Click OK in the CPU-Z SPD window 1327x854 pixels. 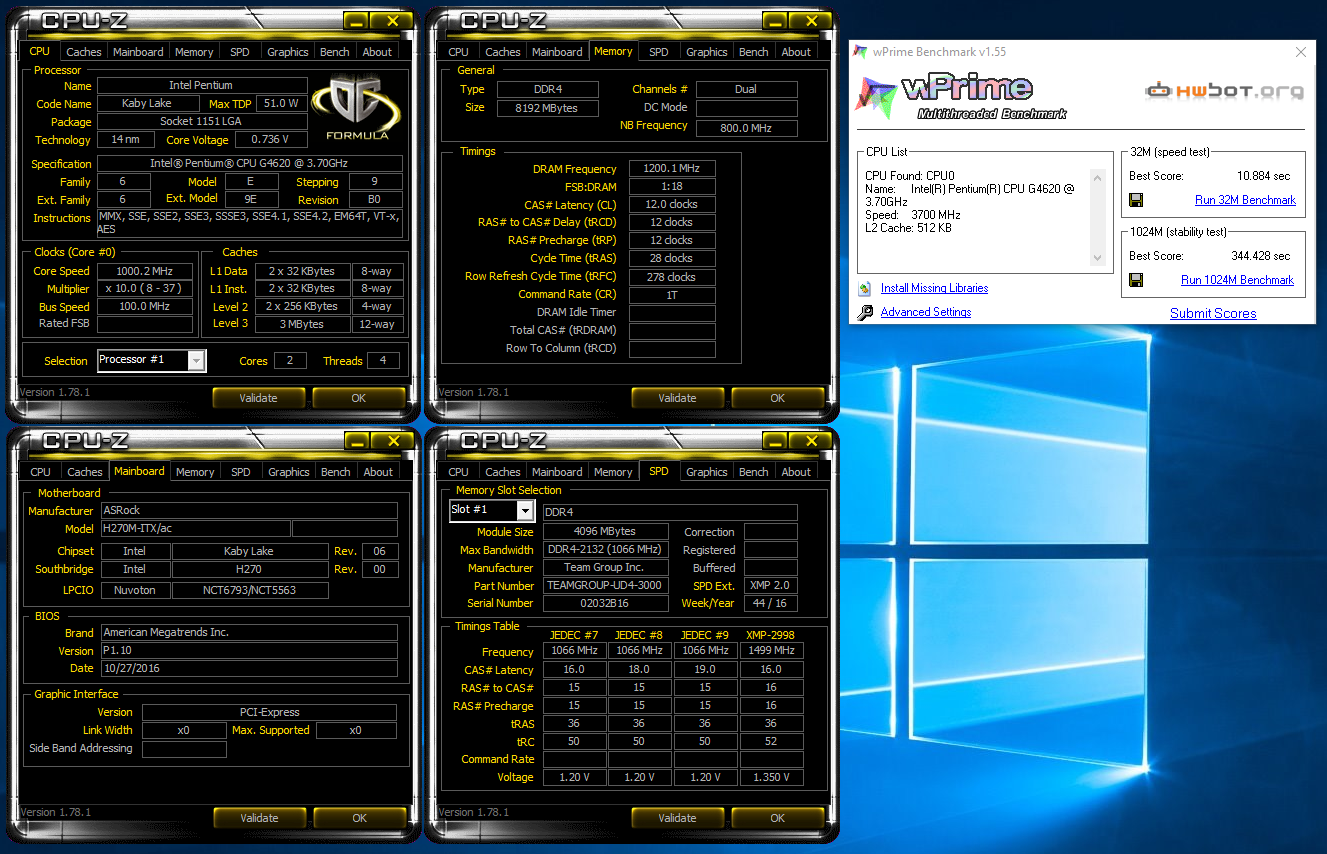point(778,818)
